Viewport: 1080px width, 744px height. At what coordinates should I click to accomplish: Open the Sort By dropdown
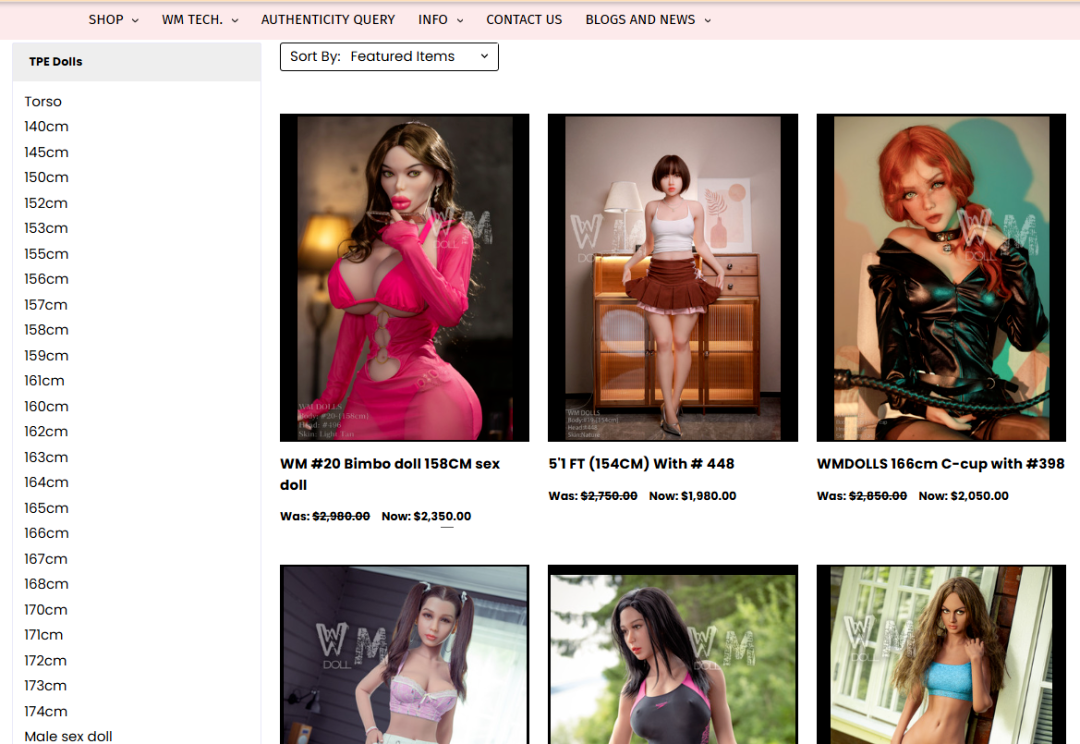click(x=389, y=57)
